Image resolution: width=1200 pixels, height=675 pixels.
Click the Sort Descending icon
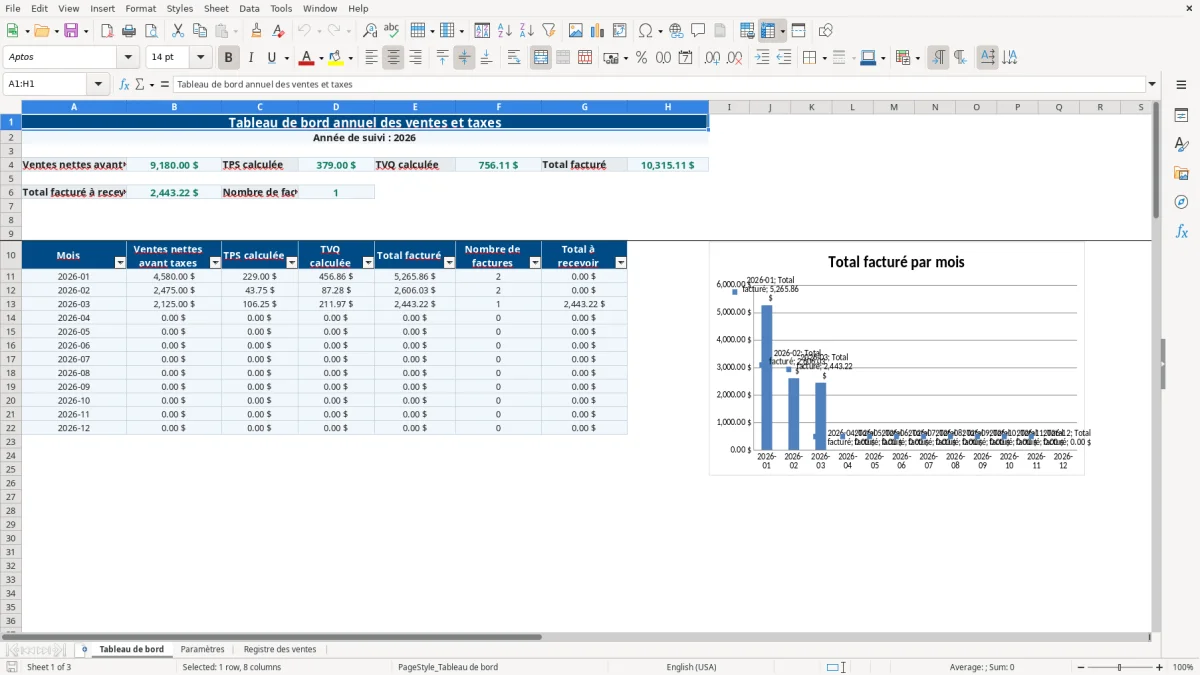pos(527,31)
